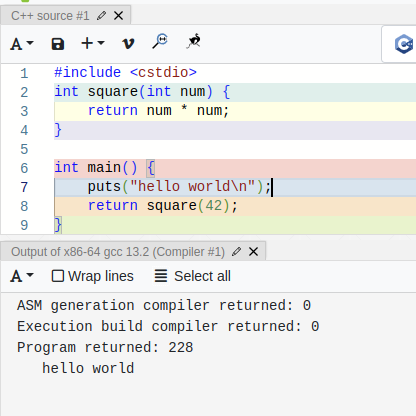Open the add new pane plus dropdown
Viewport: 416px width, 416px height.
click(x=93, y=43)
